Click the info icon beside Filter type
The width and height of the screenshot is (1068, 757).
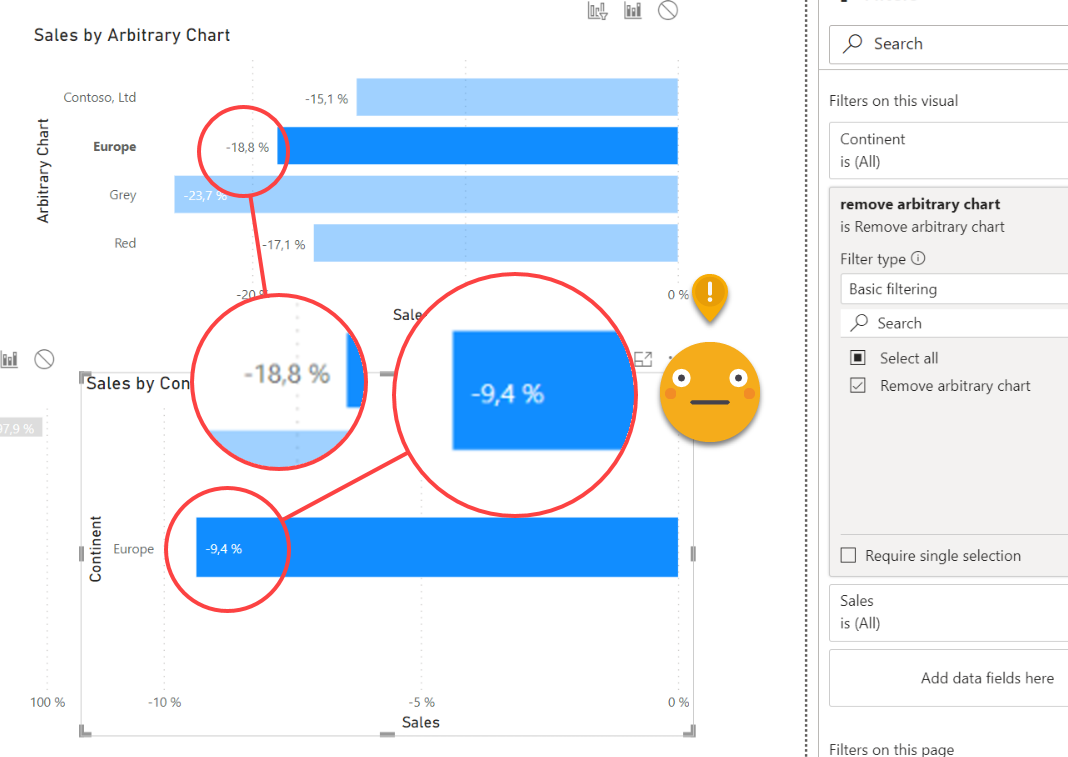[918, 258]
